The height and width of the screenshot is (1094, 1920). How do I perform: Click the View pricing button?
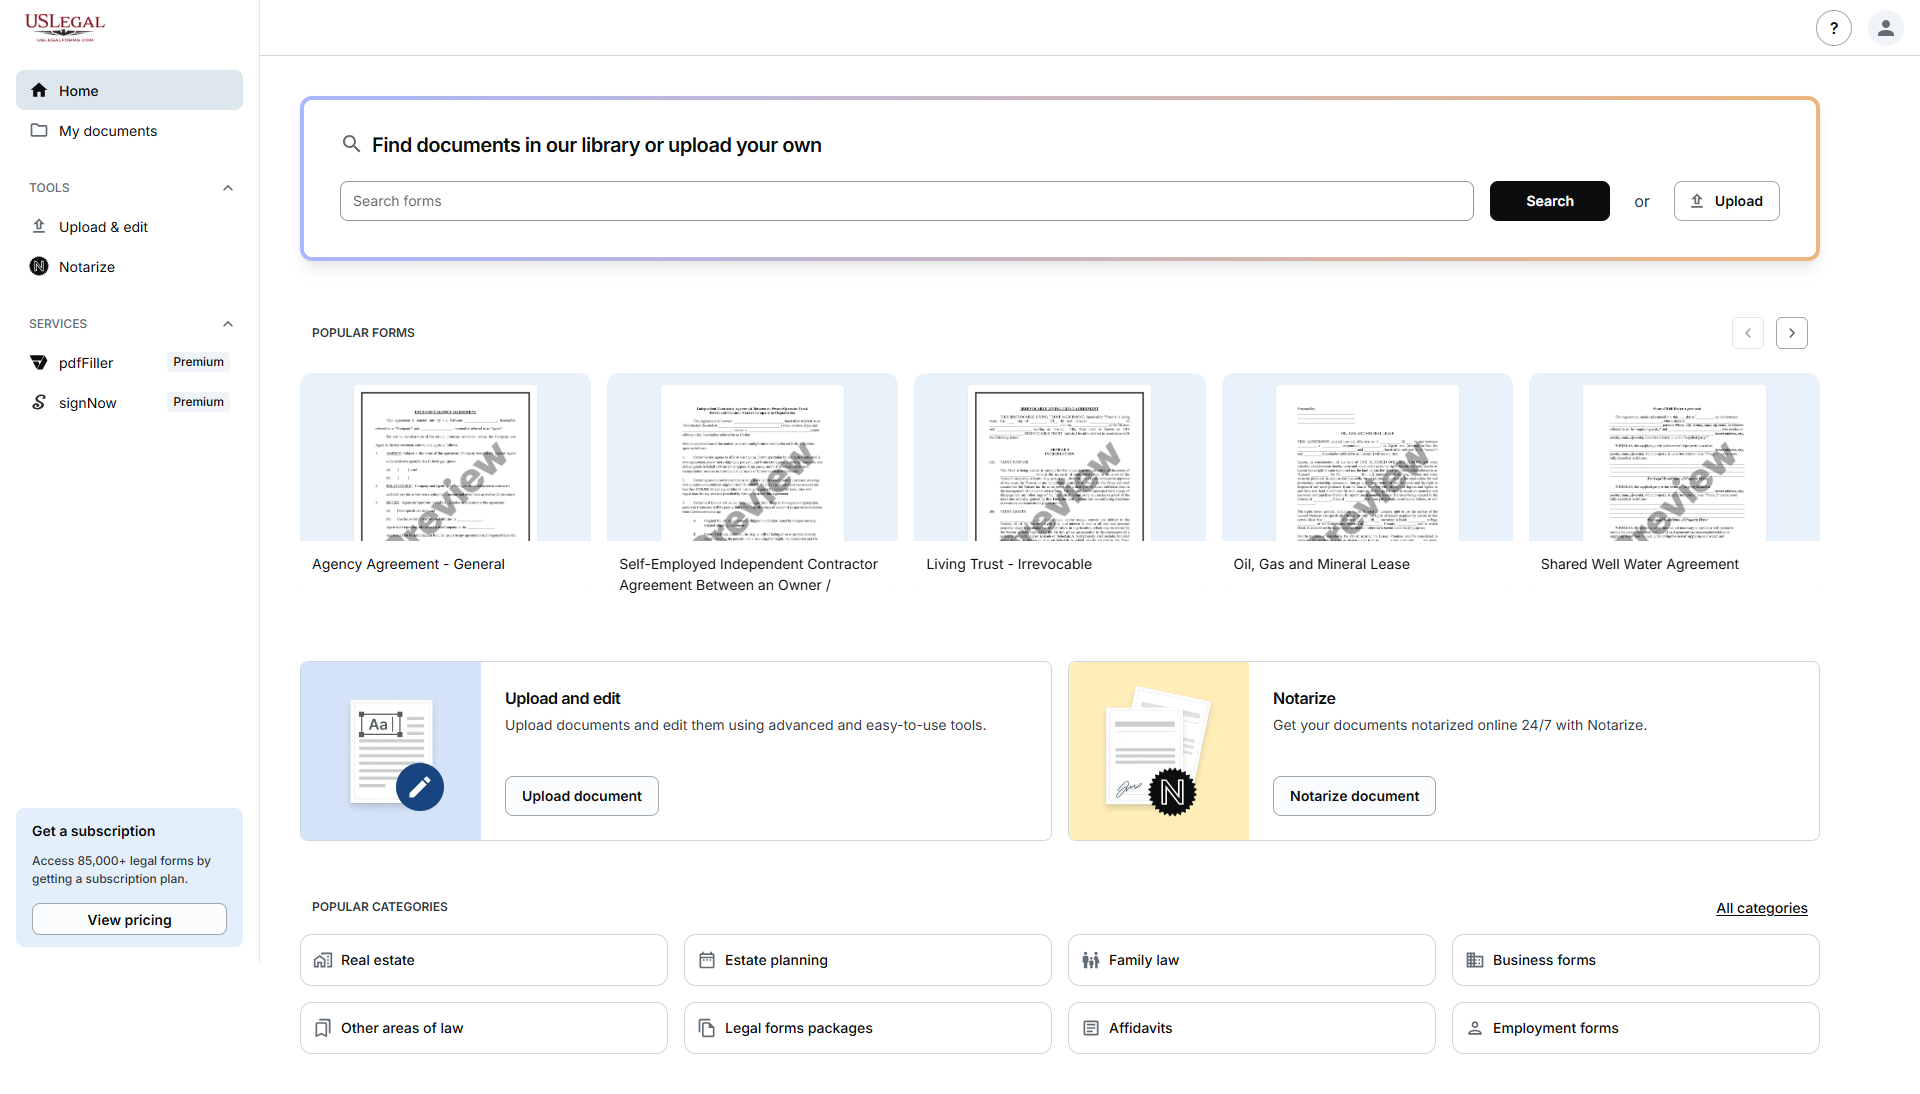coord(129,920)
